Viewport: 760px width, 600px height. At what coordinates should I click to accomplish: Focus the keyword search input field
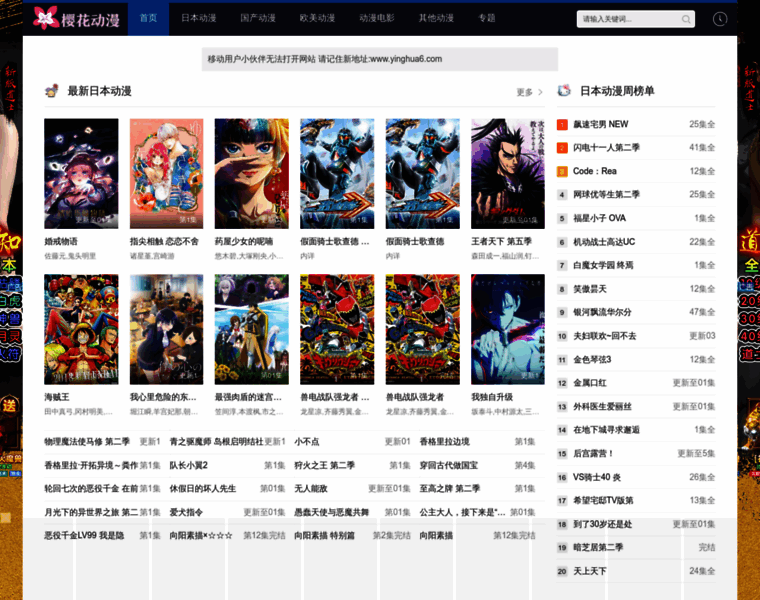[630, 19]
